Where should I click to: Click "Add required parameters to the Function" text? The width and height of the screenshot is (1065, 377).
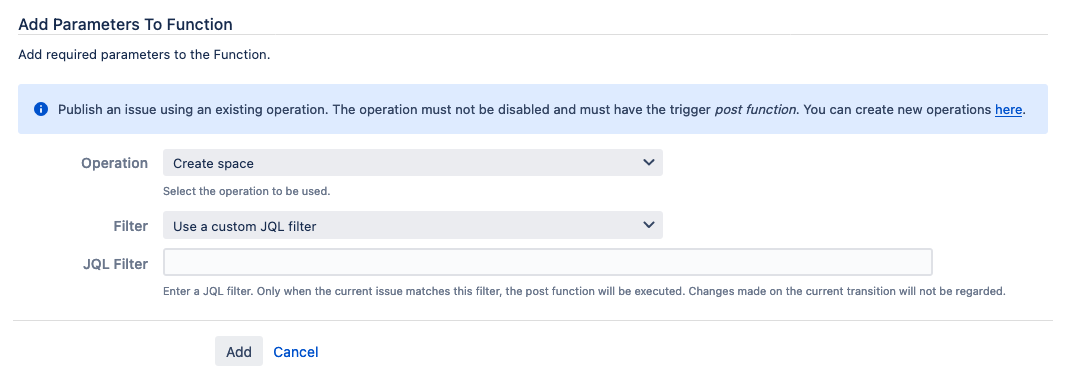point(144,55)
